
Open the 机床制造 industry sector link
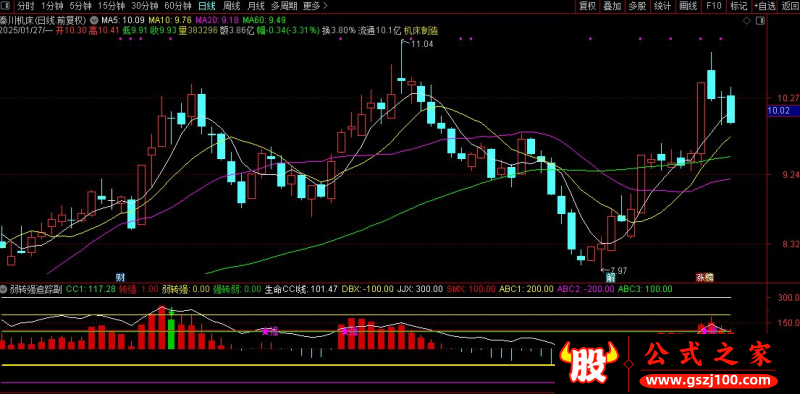tap(421, 31)
